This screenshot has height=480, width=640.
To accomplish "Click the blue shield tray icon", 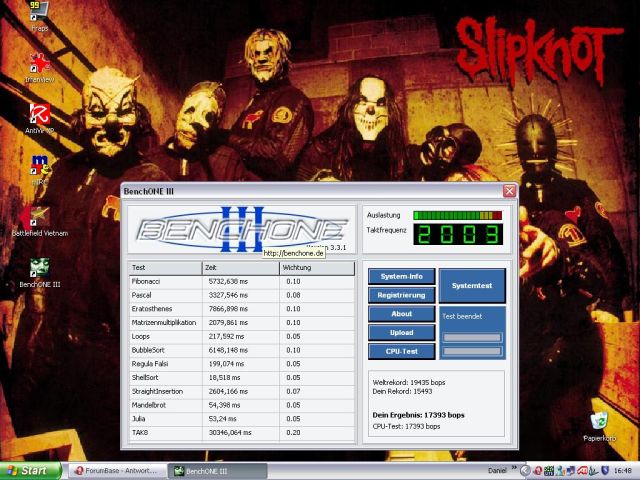I will (605, 471).
